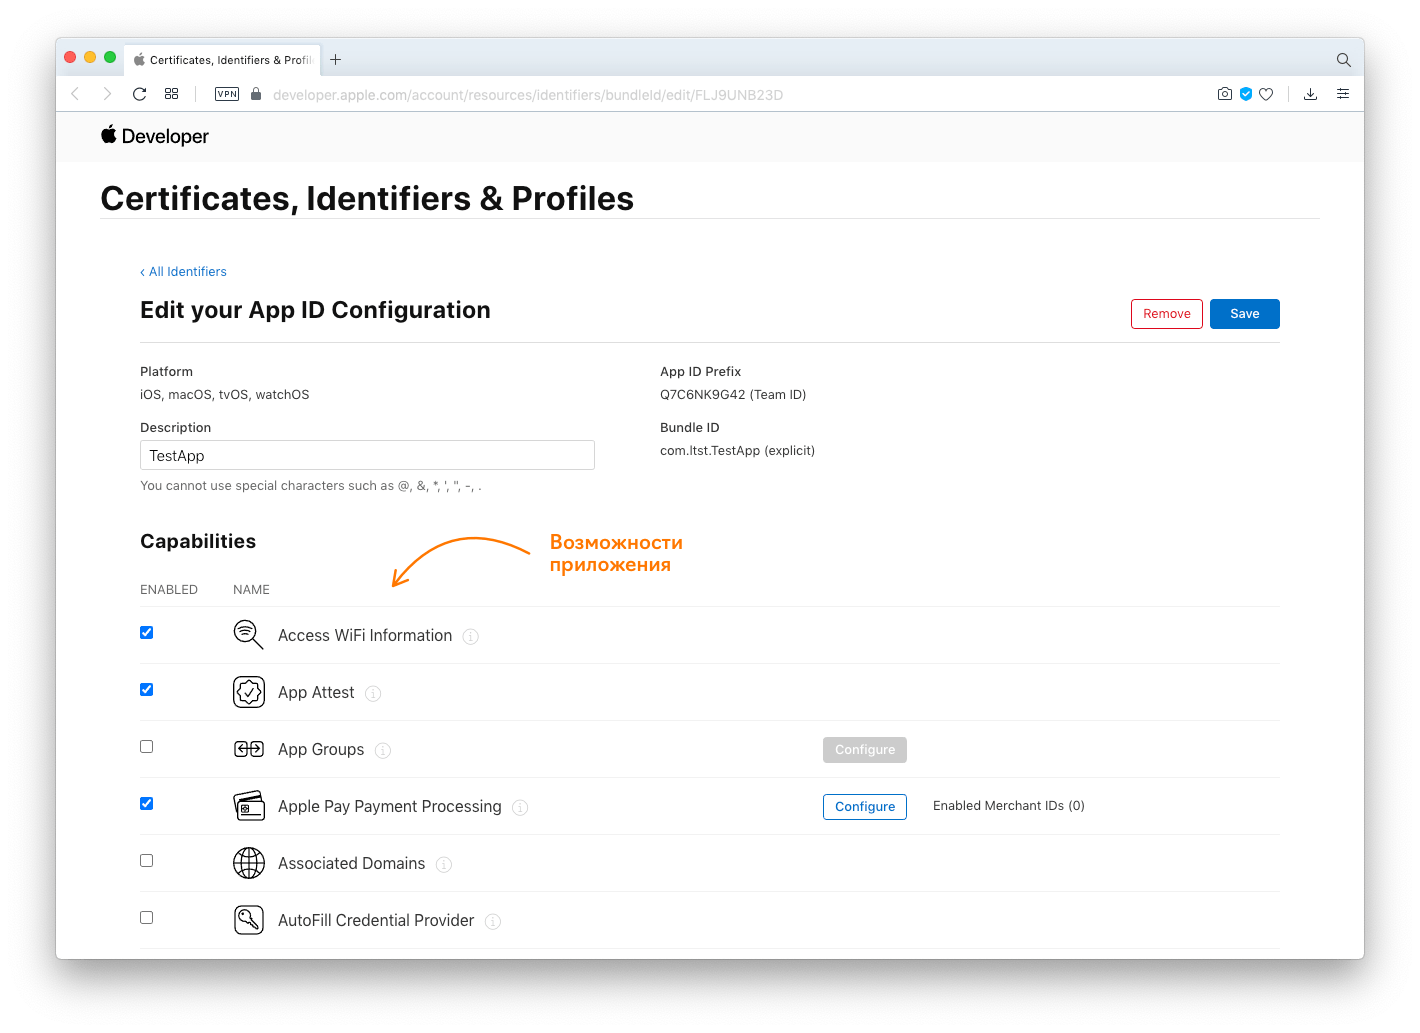Click the Apple Developer logo
The width and height of the screenshot is (1420, 1033).
pos(155,136)
